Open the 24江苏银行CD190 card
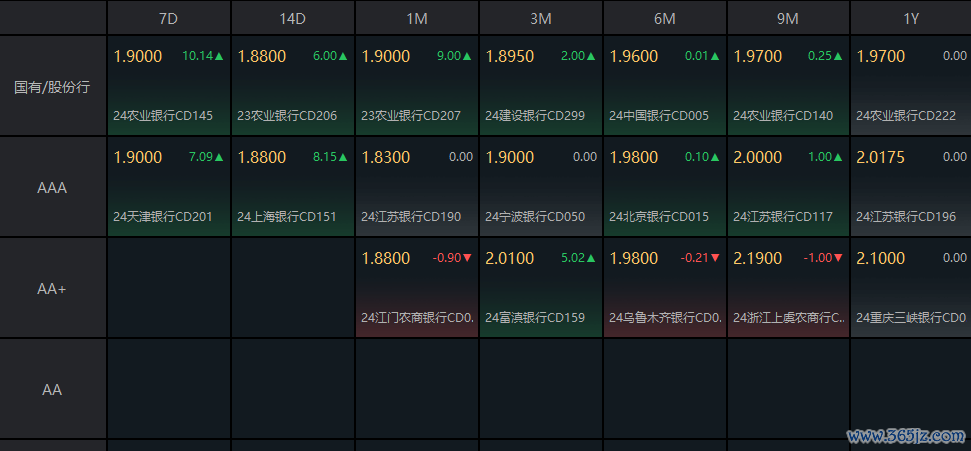The image size is (971, 451). click(417, 186)
